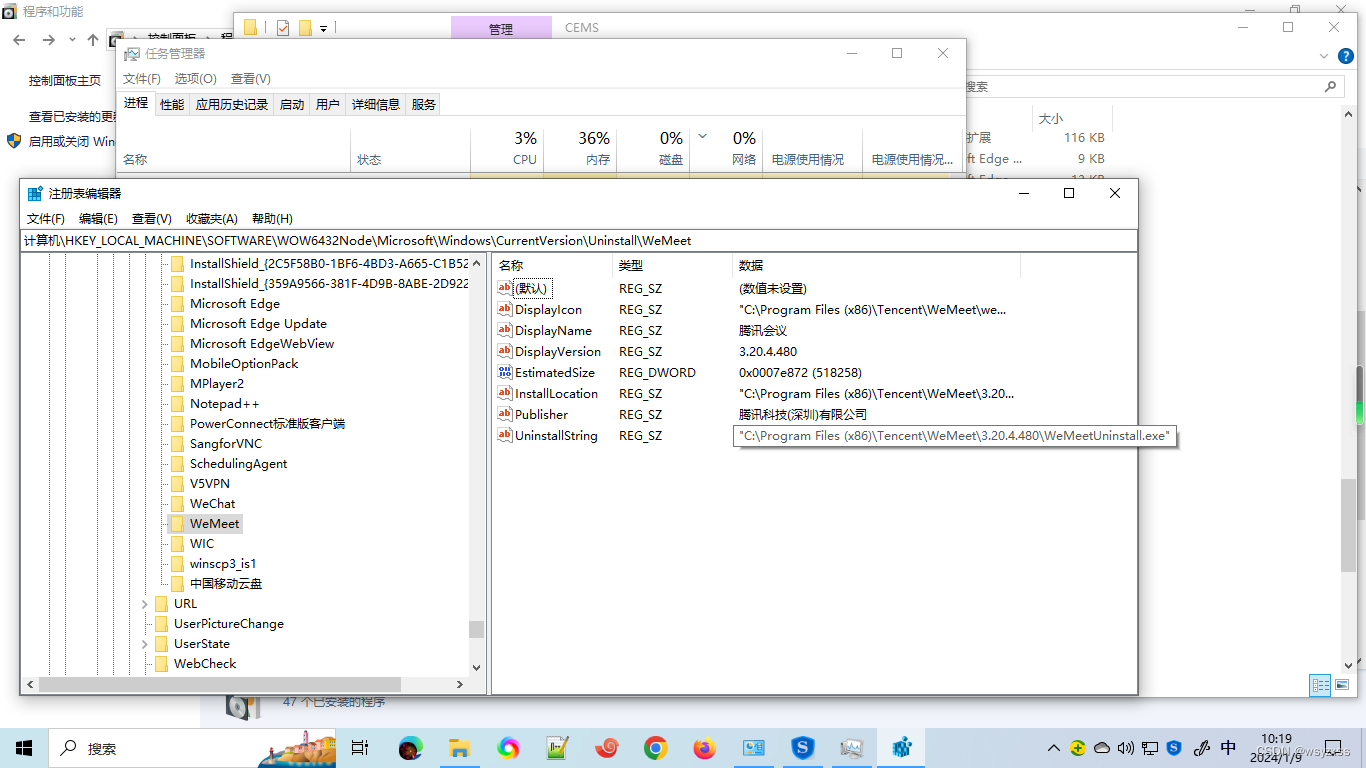Expand the UserState registry key

pos(145,644)
